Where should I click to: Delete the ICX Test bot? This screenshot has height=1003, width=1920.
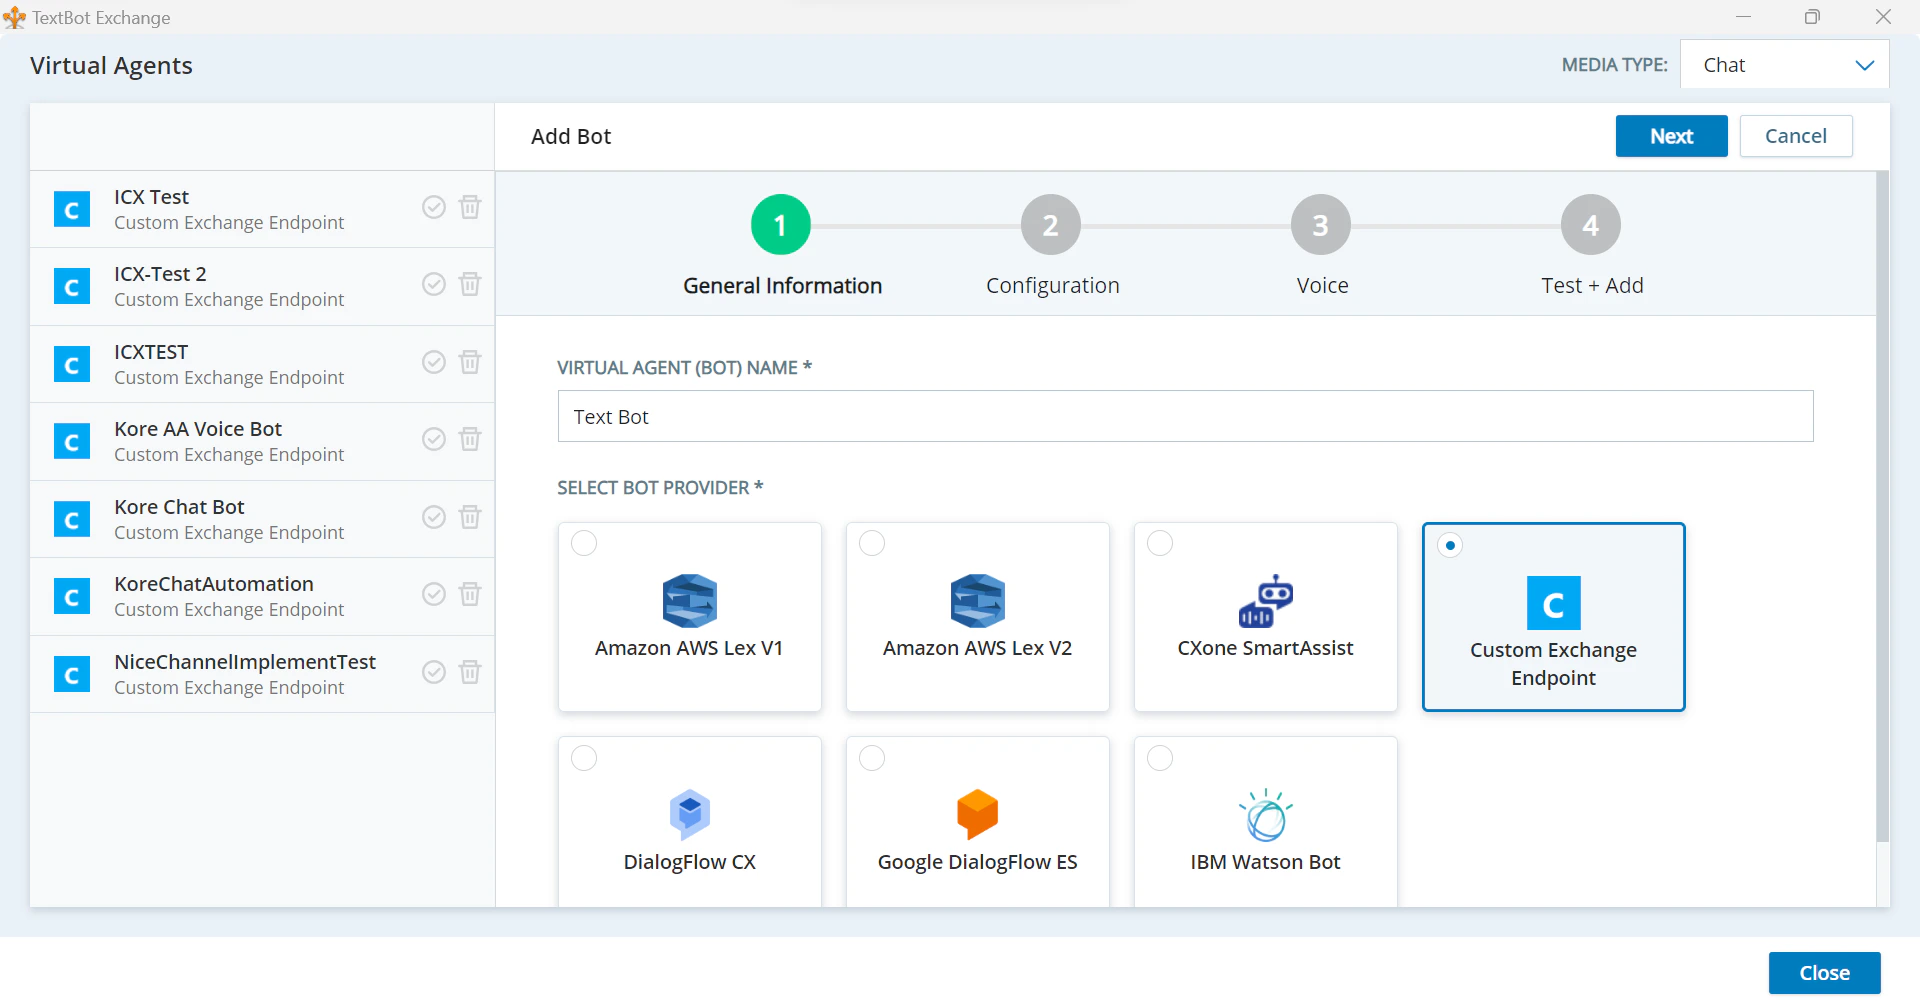pos(470,207)
